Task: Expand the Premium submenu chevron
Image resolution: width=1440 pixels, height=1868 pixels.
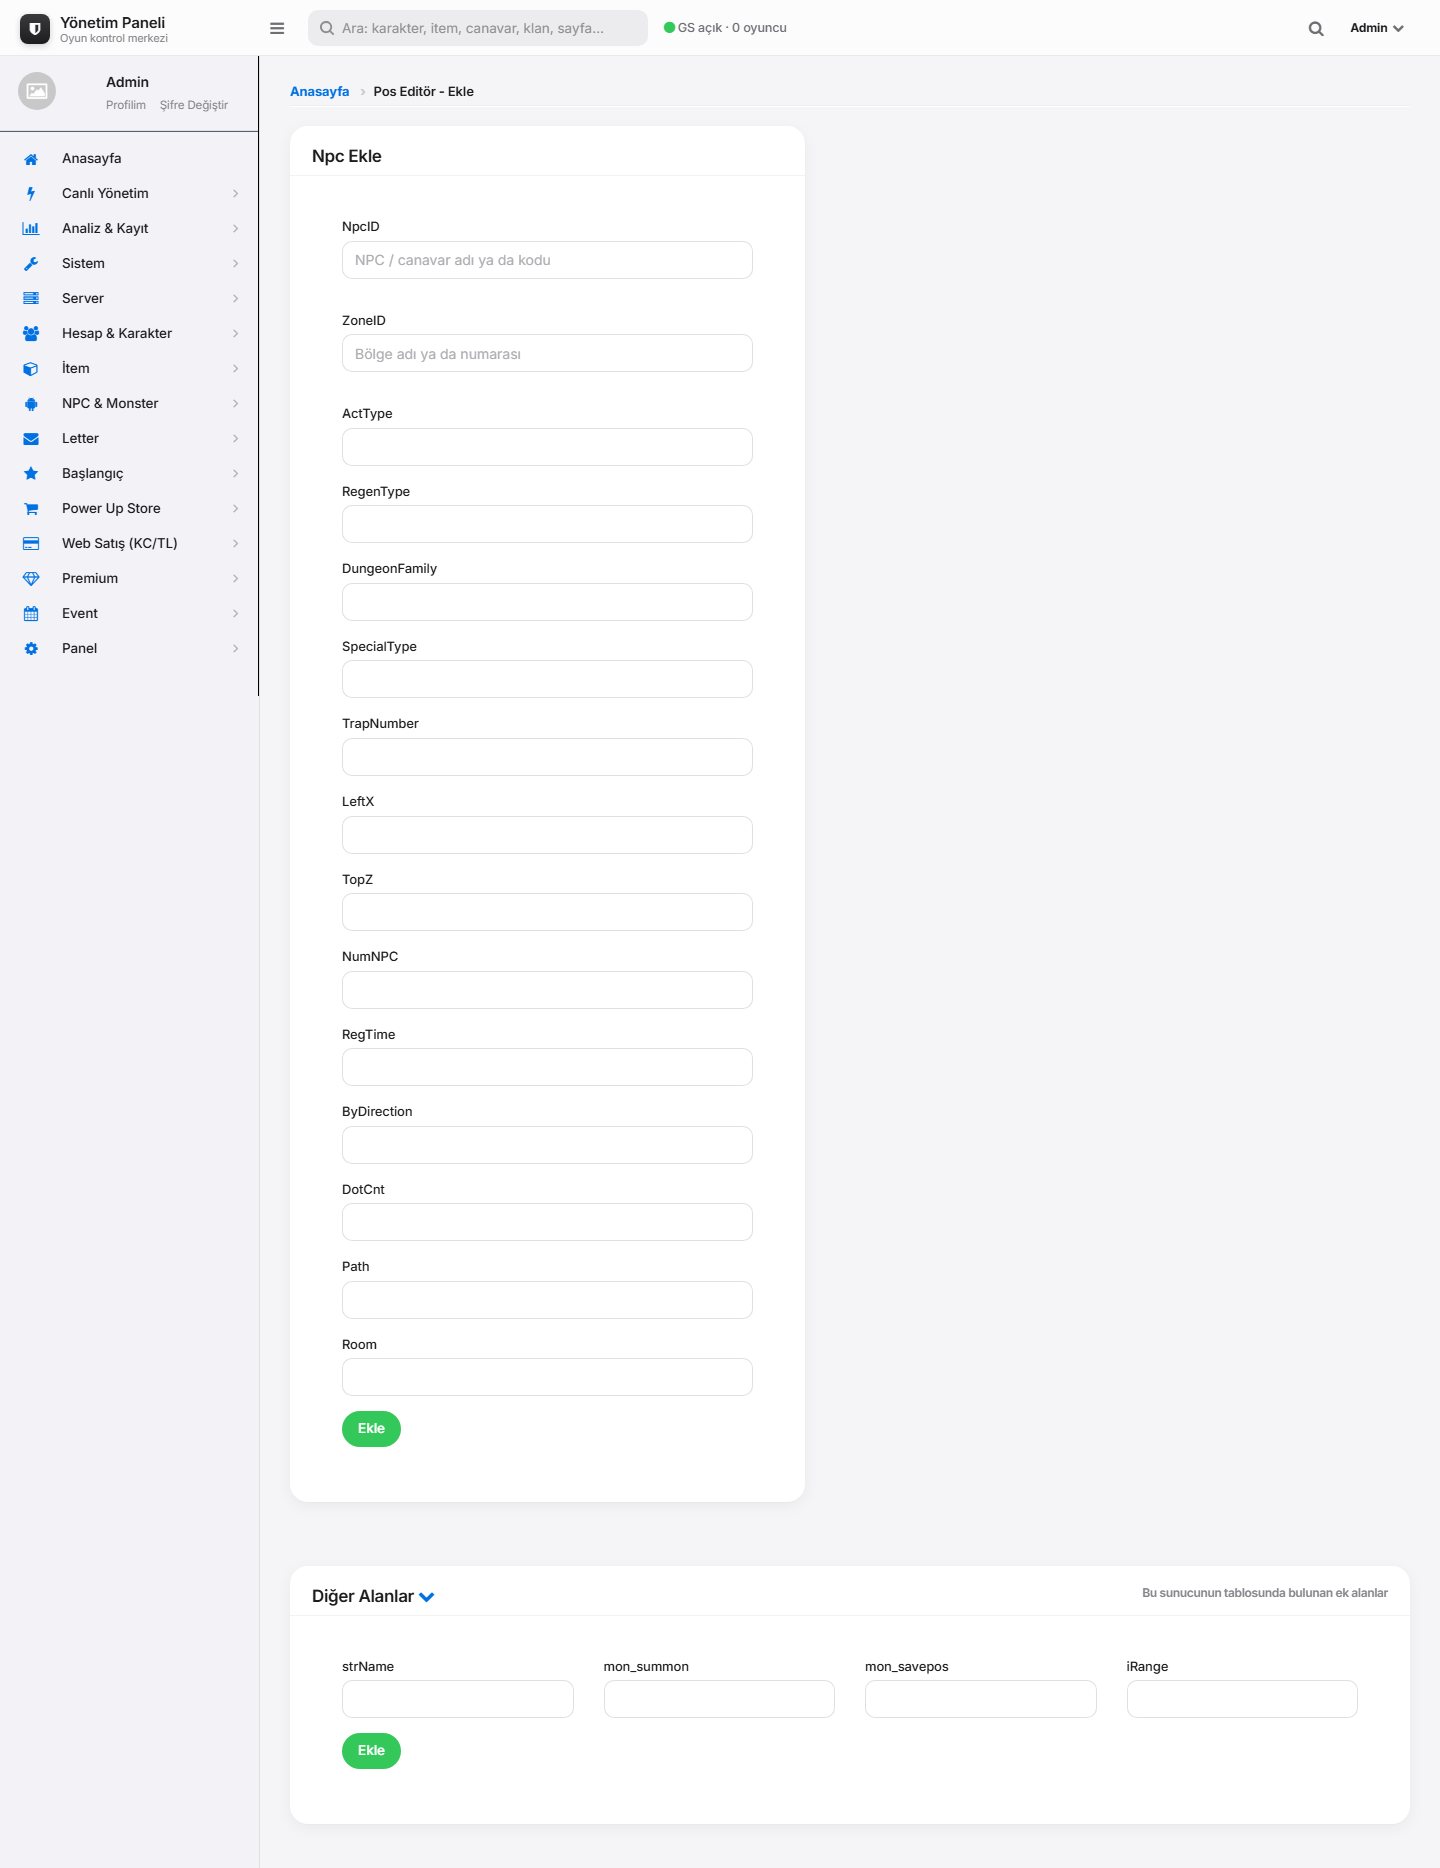Action: 236,579
